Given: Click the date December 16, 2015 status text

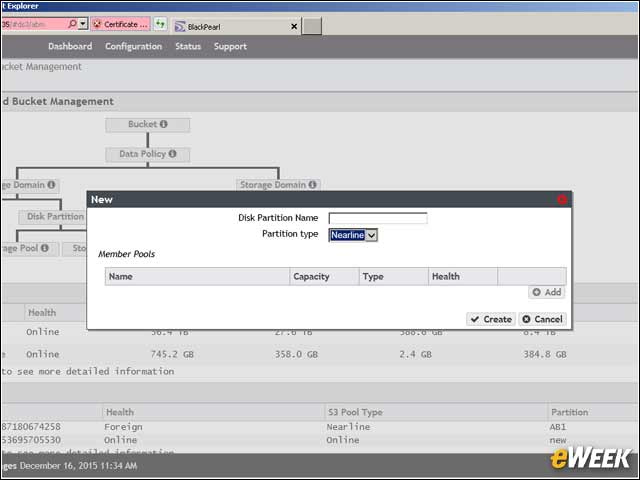Looking at the screenshot, I should tap(78, 466).
